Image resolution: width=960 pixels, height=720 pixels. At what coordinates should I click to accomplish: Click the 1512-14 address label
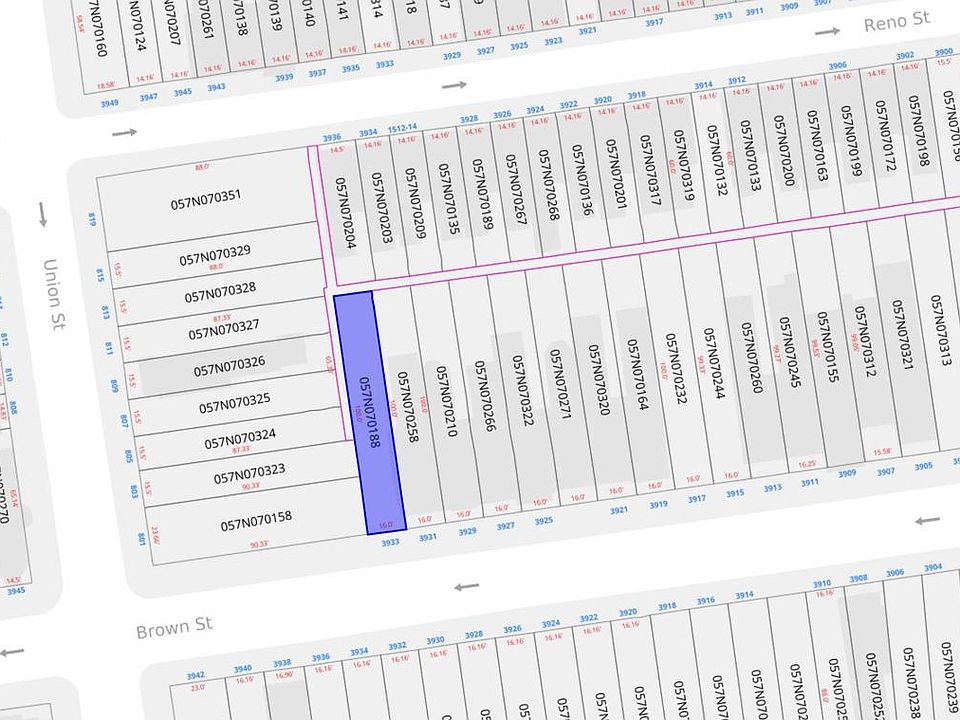[402, 128]
